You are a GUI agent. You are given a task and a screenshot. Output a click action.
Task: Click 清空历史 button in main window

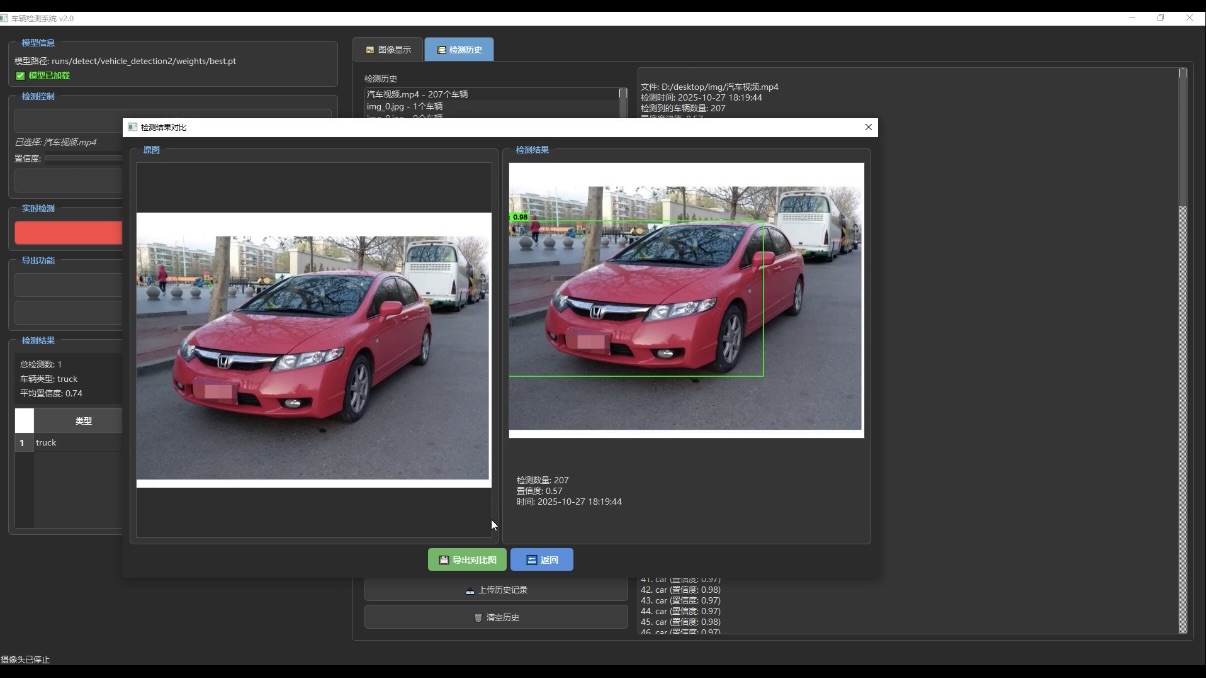tap(495, 618)
